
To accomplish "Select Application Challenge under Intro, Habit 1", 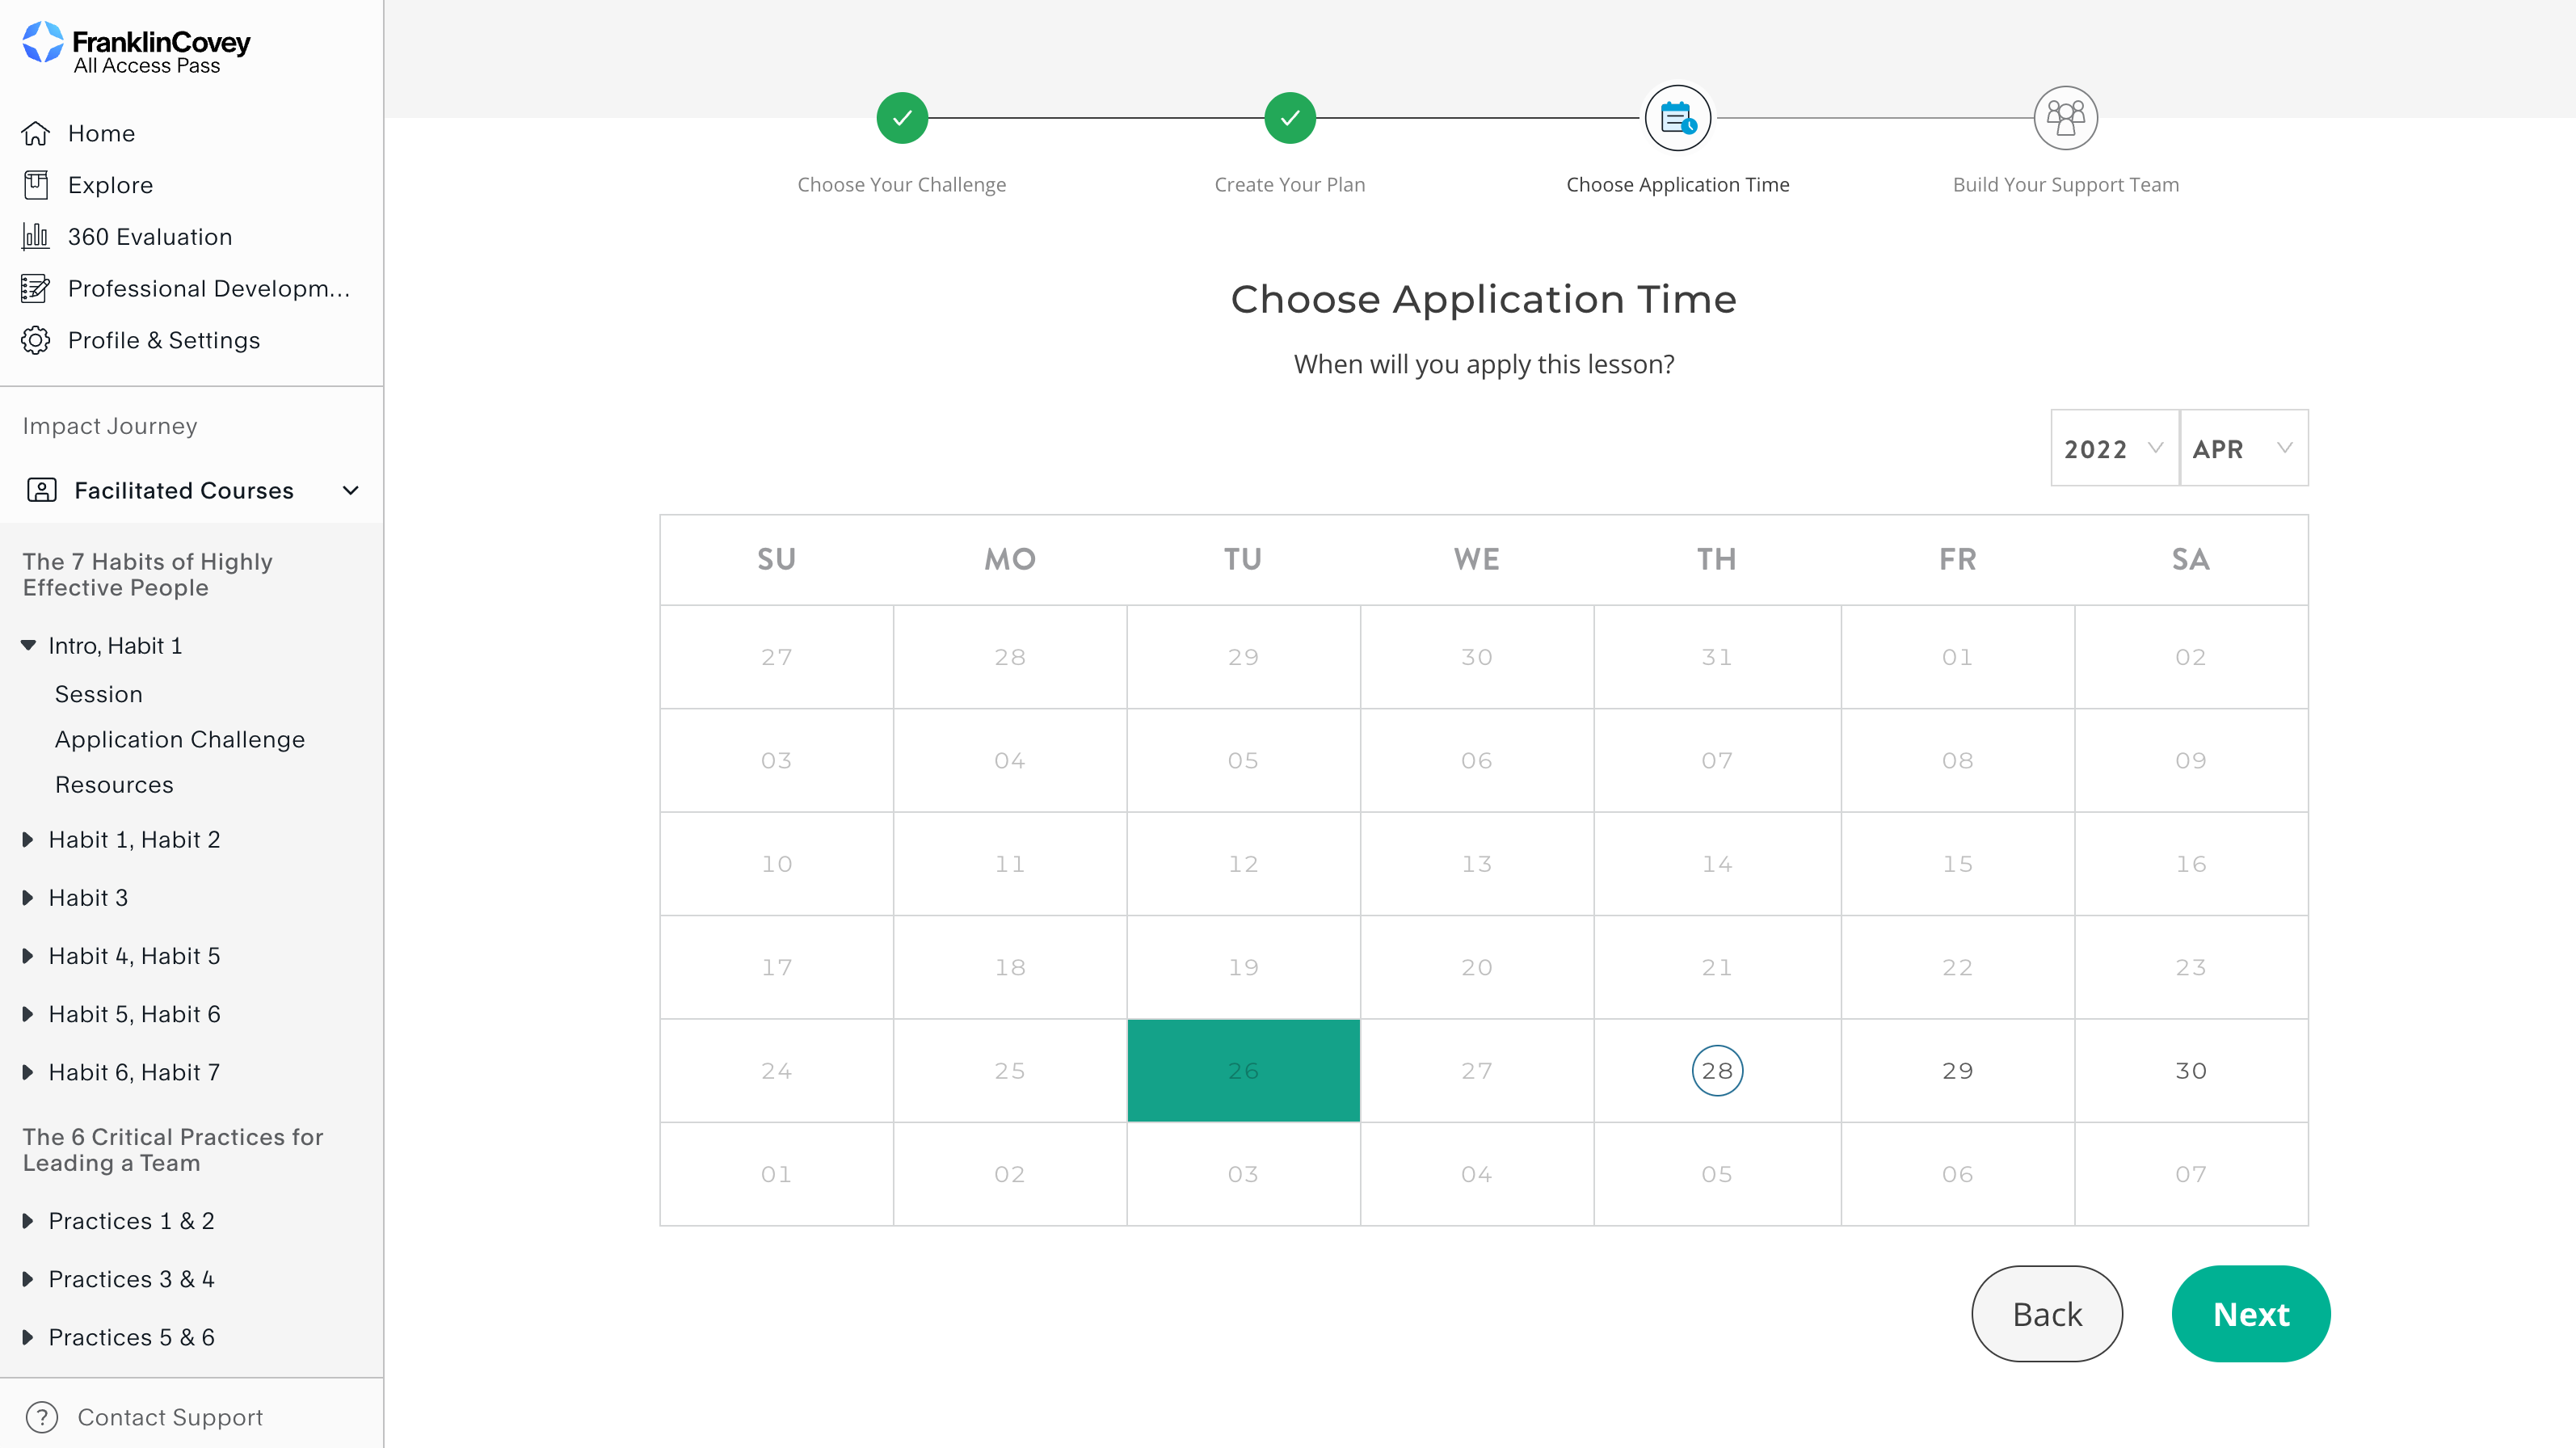I will (179, 739).
